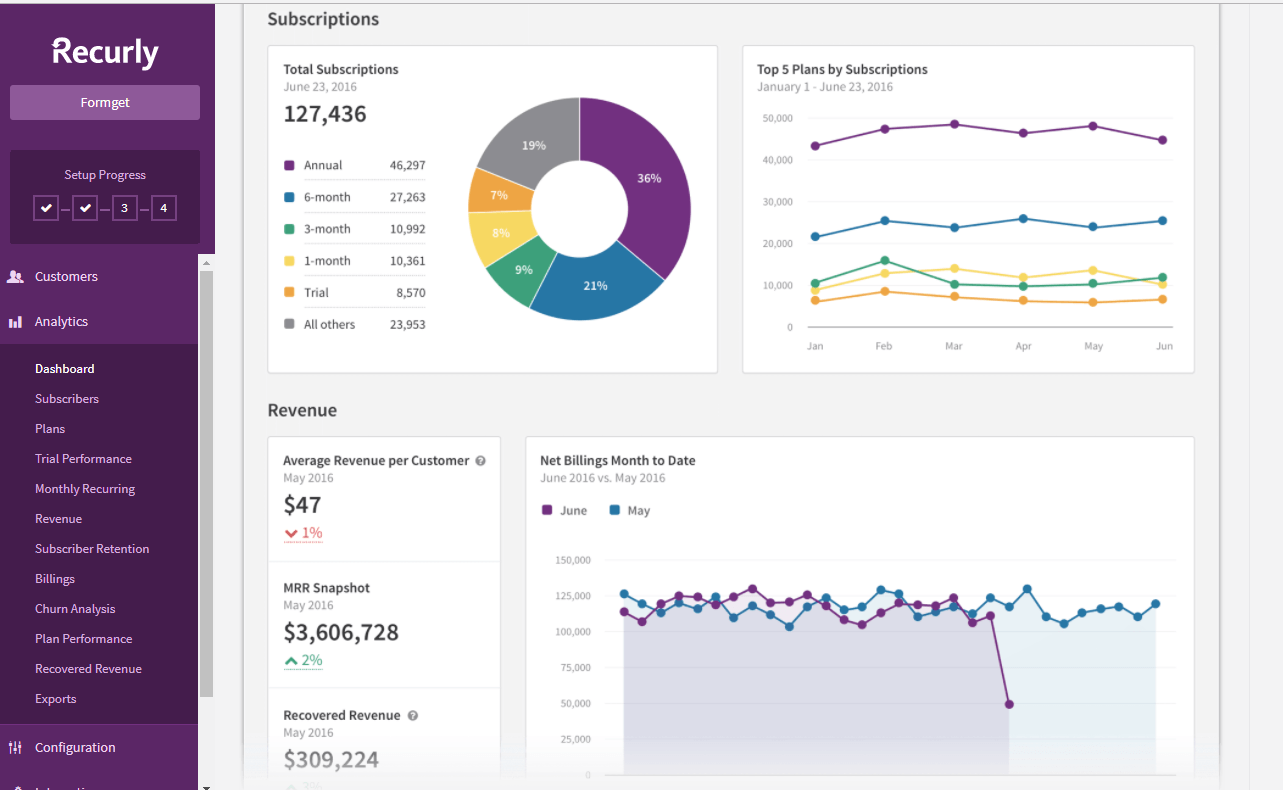Open Monthly Recurring report

click(x=85, y=489)
